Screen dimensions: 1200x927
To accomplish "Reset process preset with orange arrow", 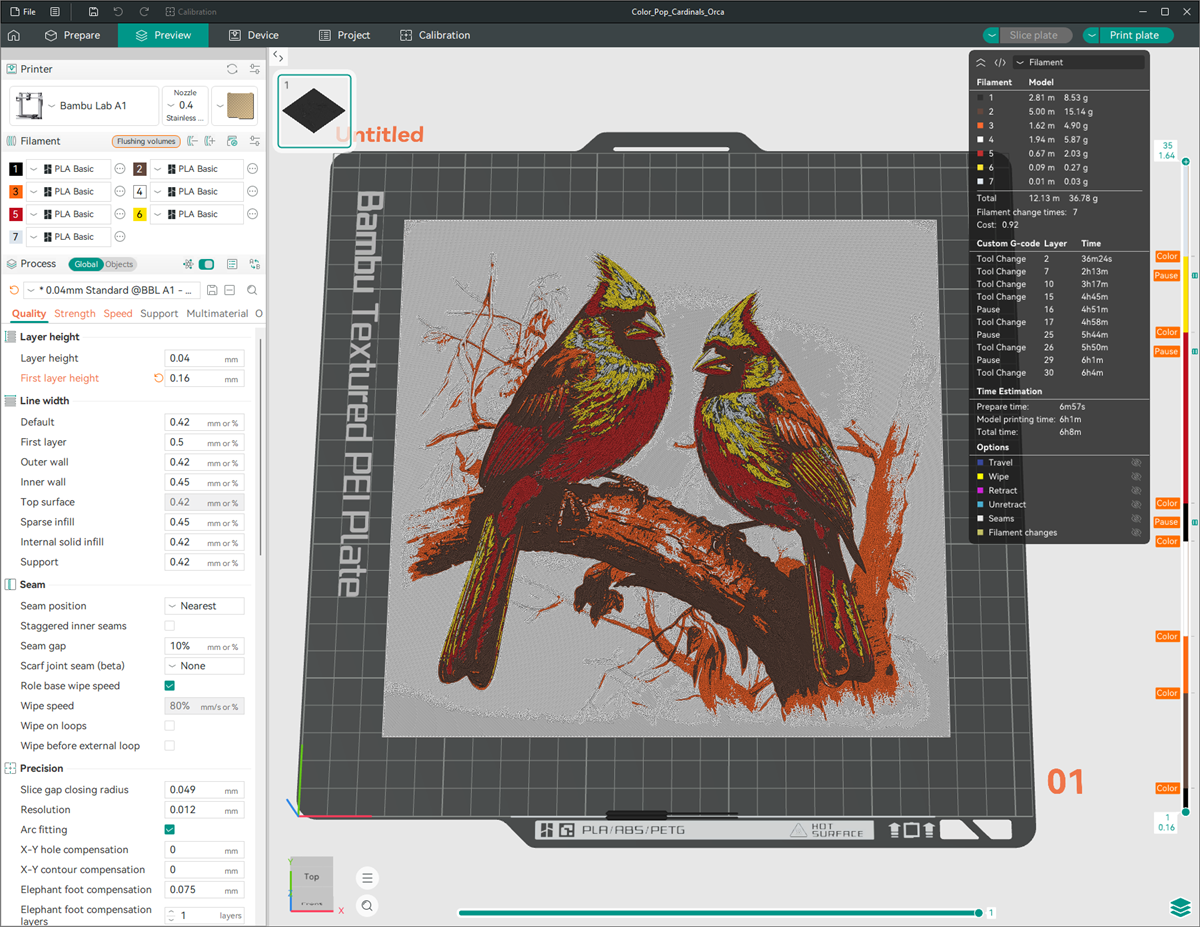I will (14, 290).
